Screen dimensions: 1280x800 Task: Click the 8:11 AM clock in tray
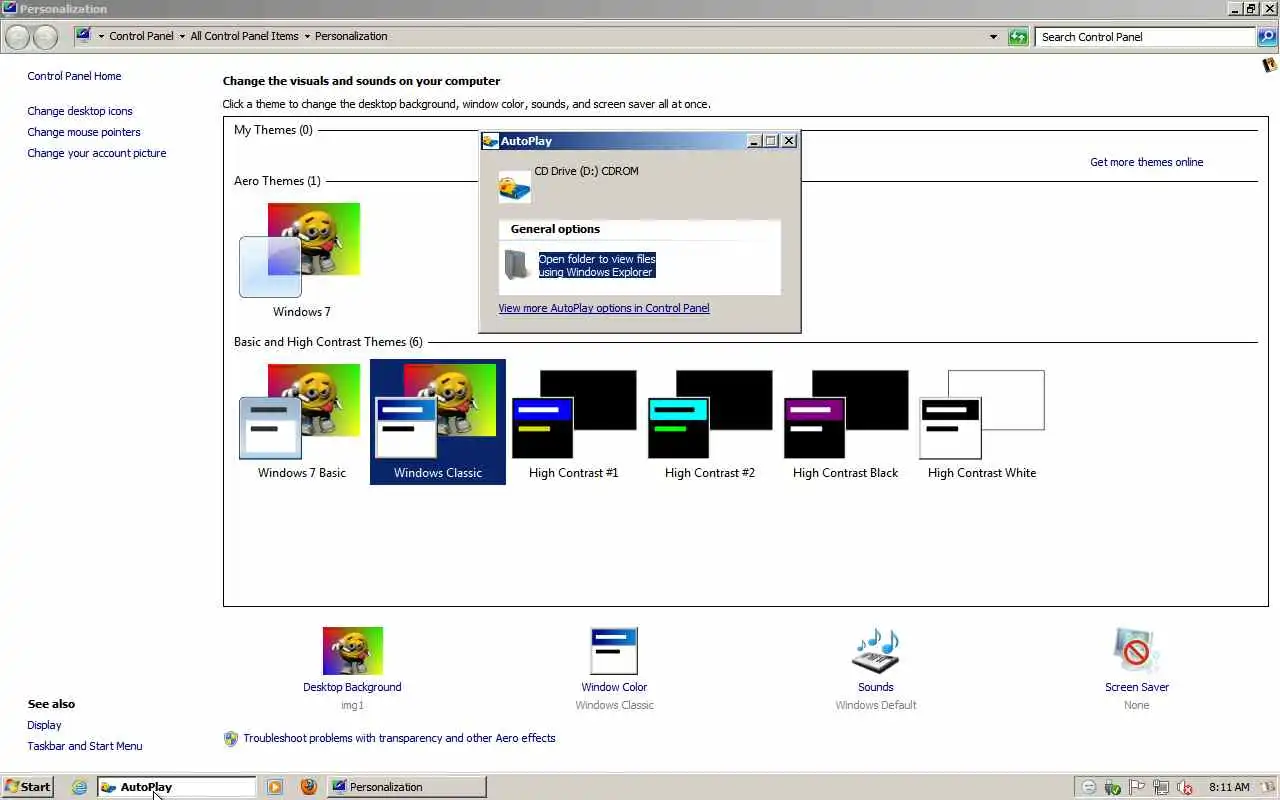[x=1229, y=788]
